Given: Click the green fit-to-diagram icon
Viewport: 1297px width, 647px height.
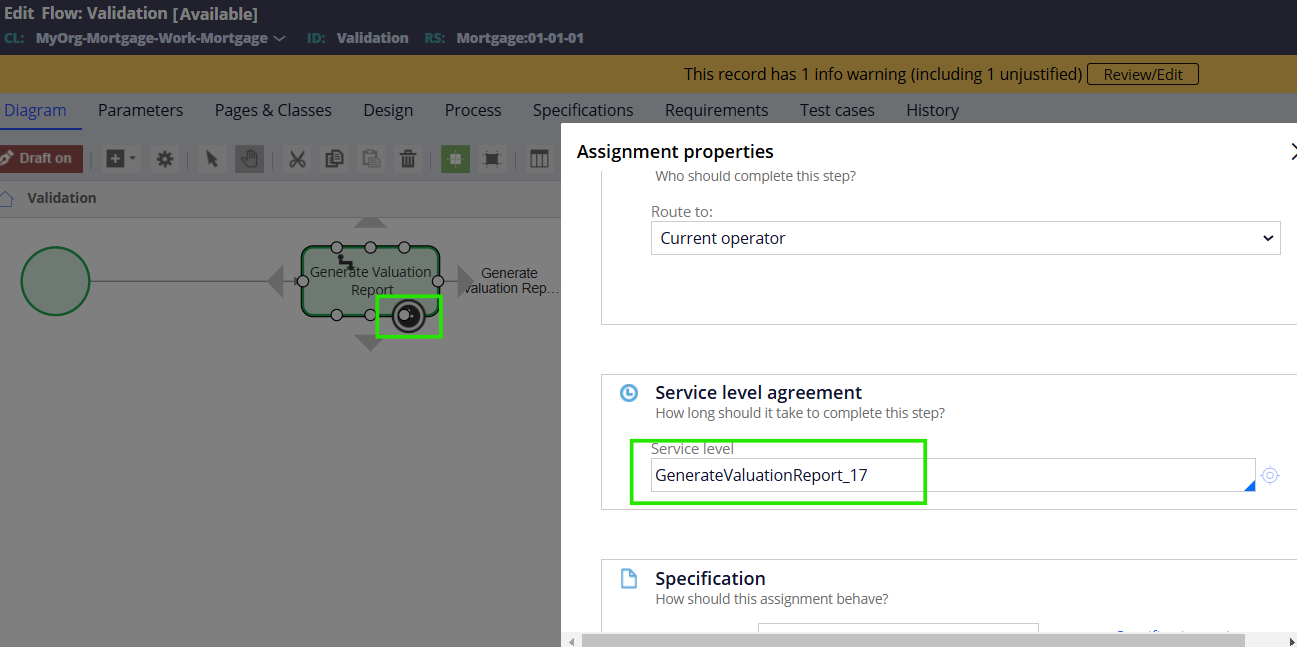Looking at the screenshot, I should (455, 159).
